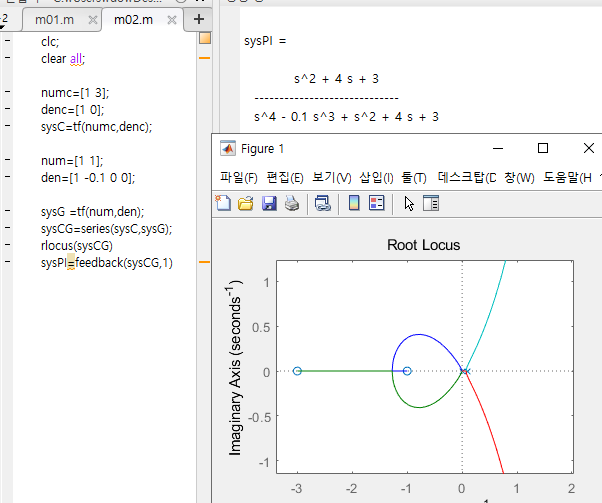Open the 데스크탑 menu in Figure 1
Image resolution: width=602 pixels, height=503 pixels.
pyautogui.click(x=467, y=177)
